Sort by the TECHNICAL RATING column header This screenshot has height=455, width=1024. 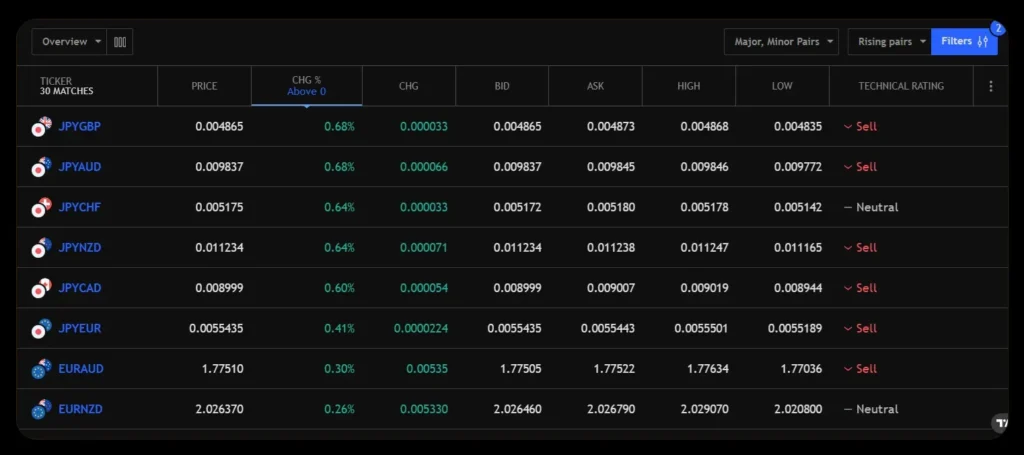coord(900,86)
